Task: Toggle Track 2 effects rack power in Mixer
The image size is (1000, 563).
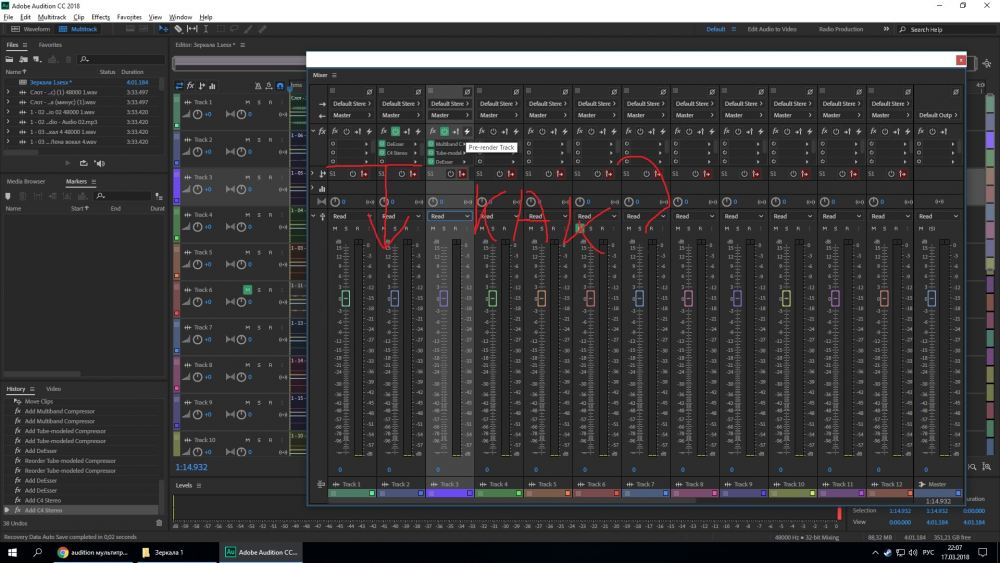Action: tap(395, 131)
